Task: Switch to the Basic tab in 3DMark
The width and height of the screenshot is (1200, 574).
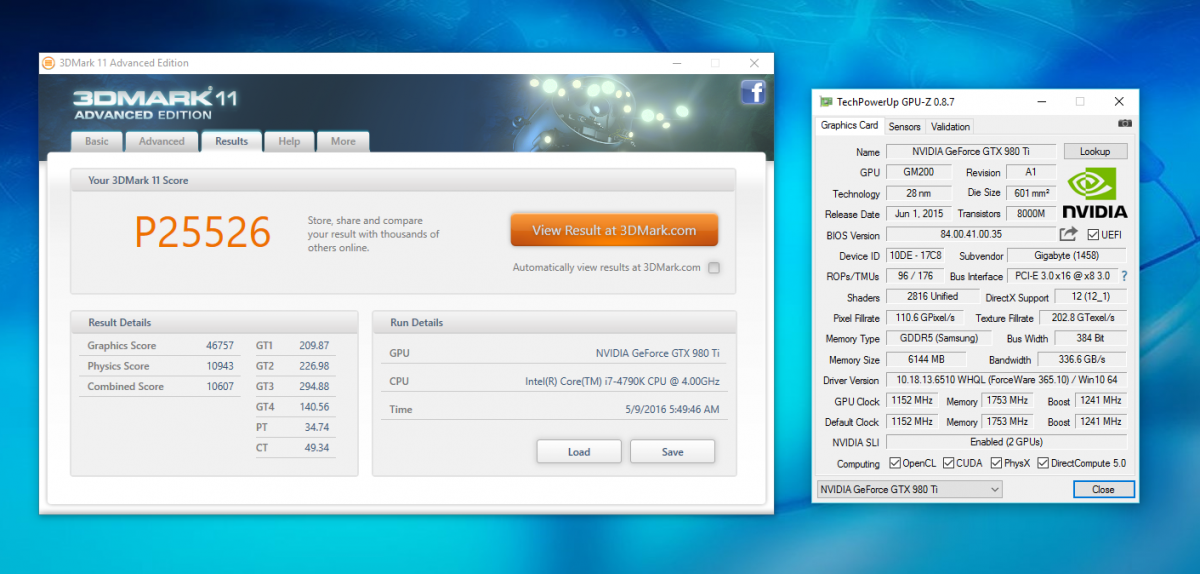Action: point(97,141)
